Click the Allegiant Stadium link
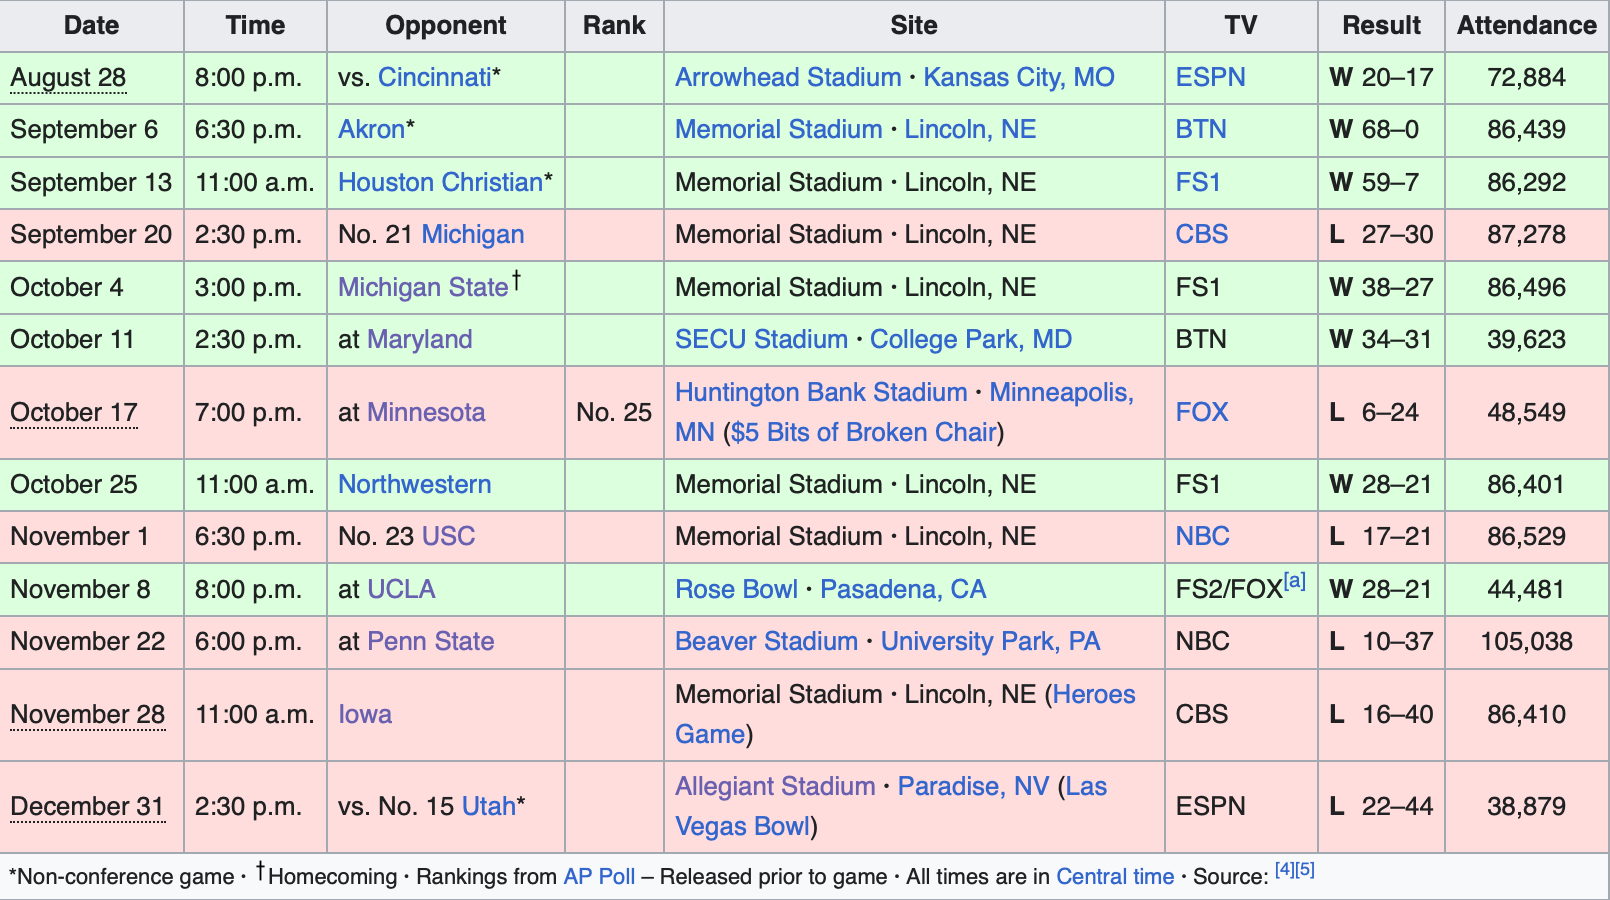The image size is (1610, 900). tap(775, 787)
